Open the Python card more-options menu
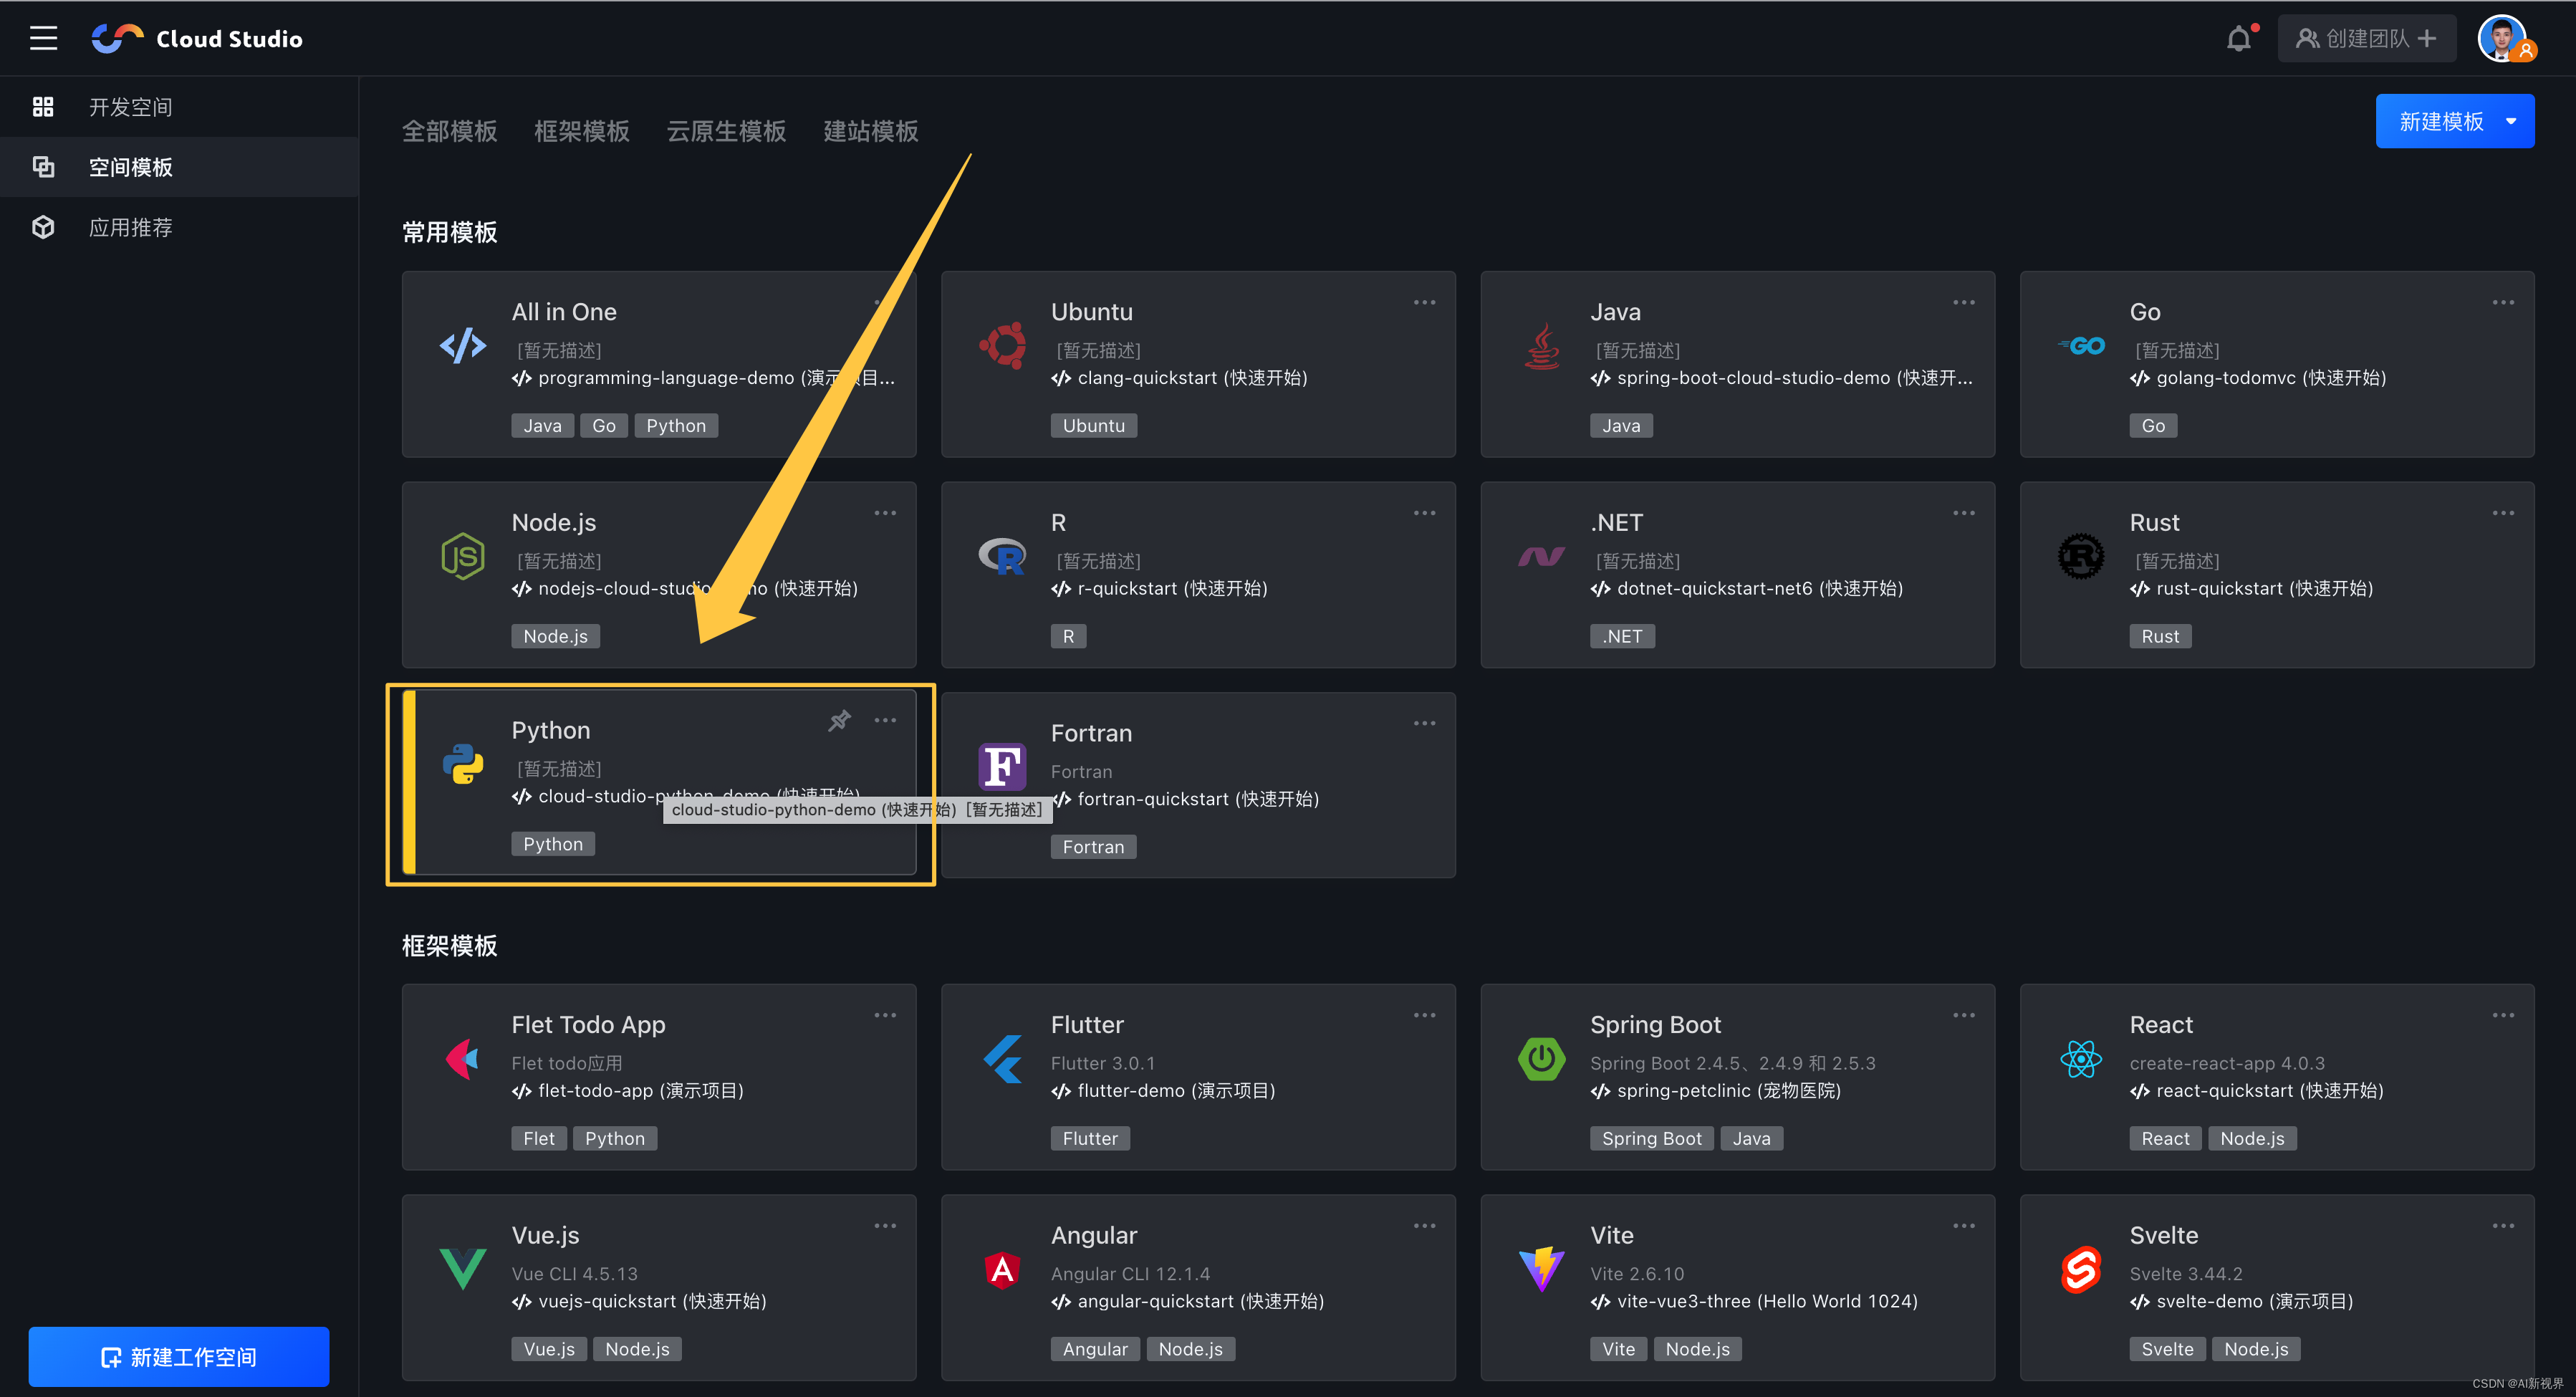 pyautogui.click(x=885, y=721)
